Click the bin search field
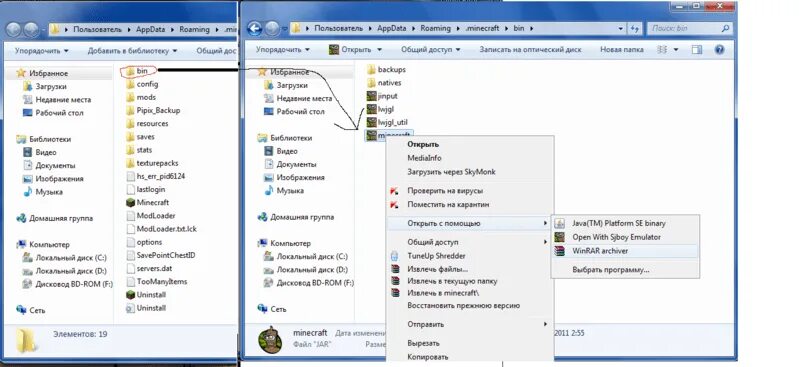Image resolution: width=800 pixels, height=367 pixels. tap(691, 29)
